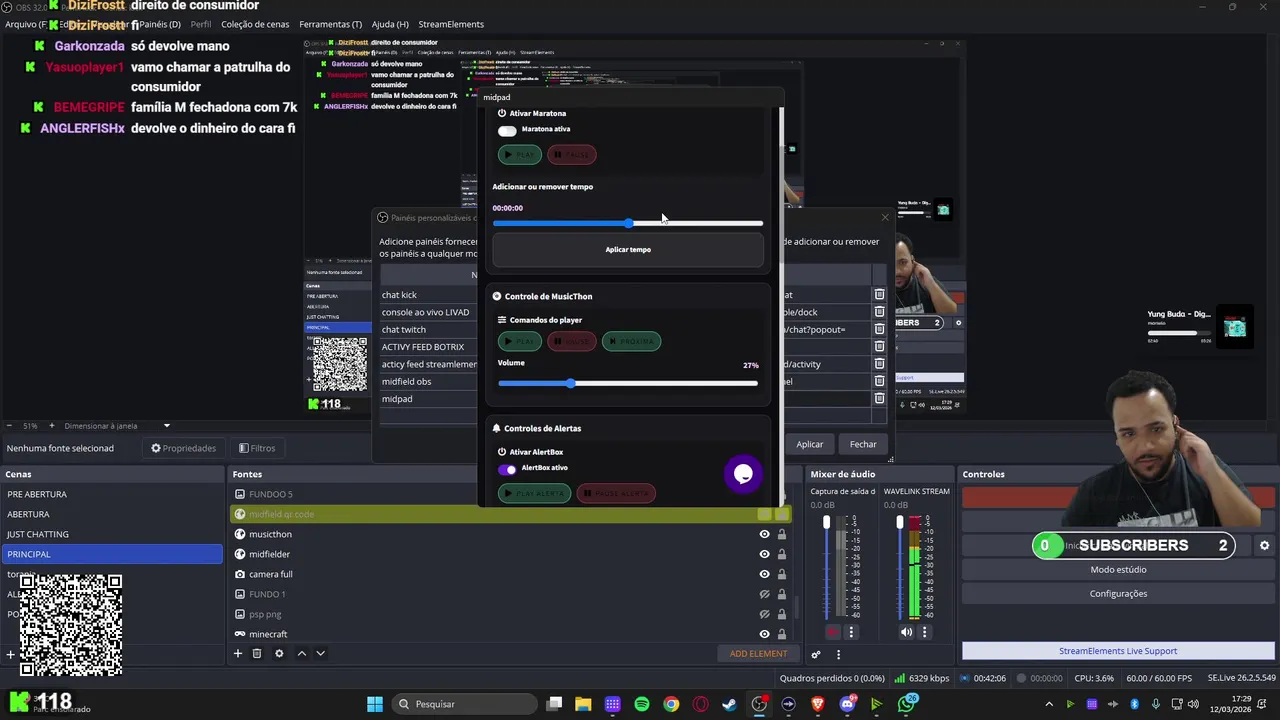Image resolution: width=1280 pixels, height=720 pixels.
Task: Select the PRE ABERTURA scene
Action: (x=112, y=494)
